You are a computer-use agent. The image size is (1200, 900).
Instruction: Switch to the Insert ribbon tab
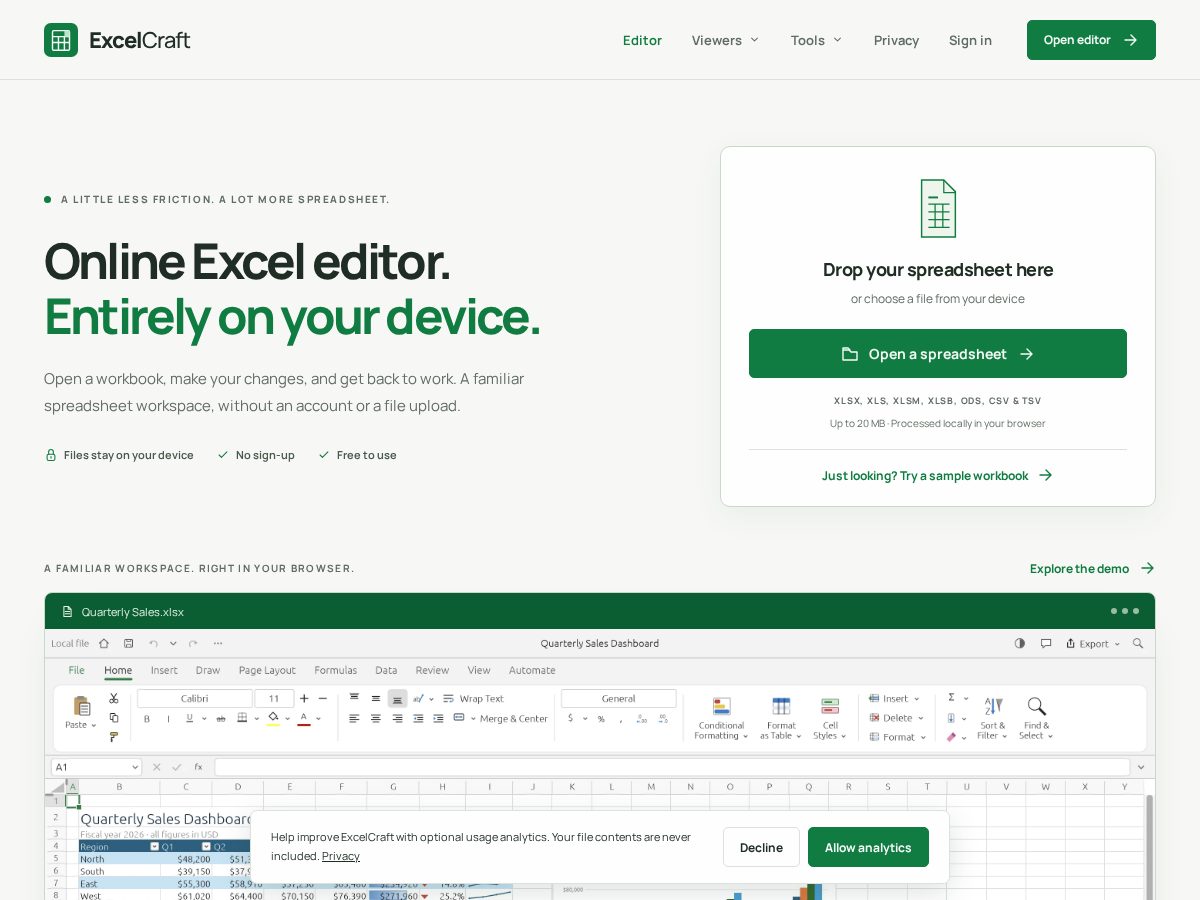pyautogui.click(x=164, y=670)
